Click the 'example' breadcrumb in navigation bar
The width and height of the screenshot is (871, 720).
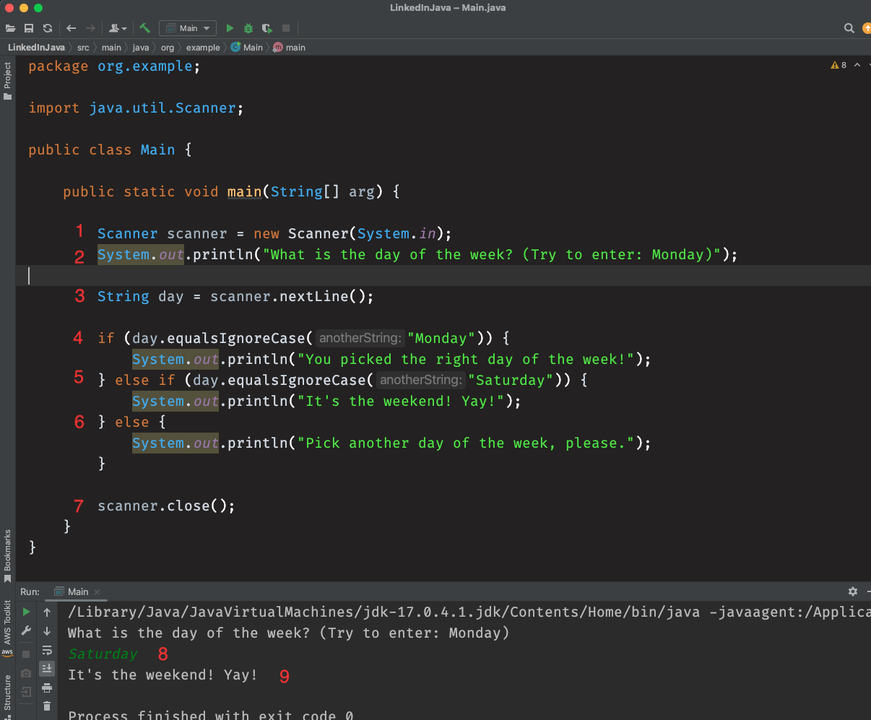tap(203, 47)
